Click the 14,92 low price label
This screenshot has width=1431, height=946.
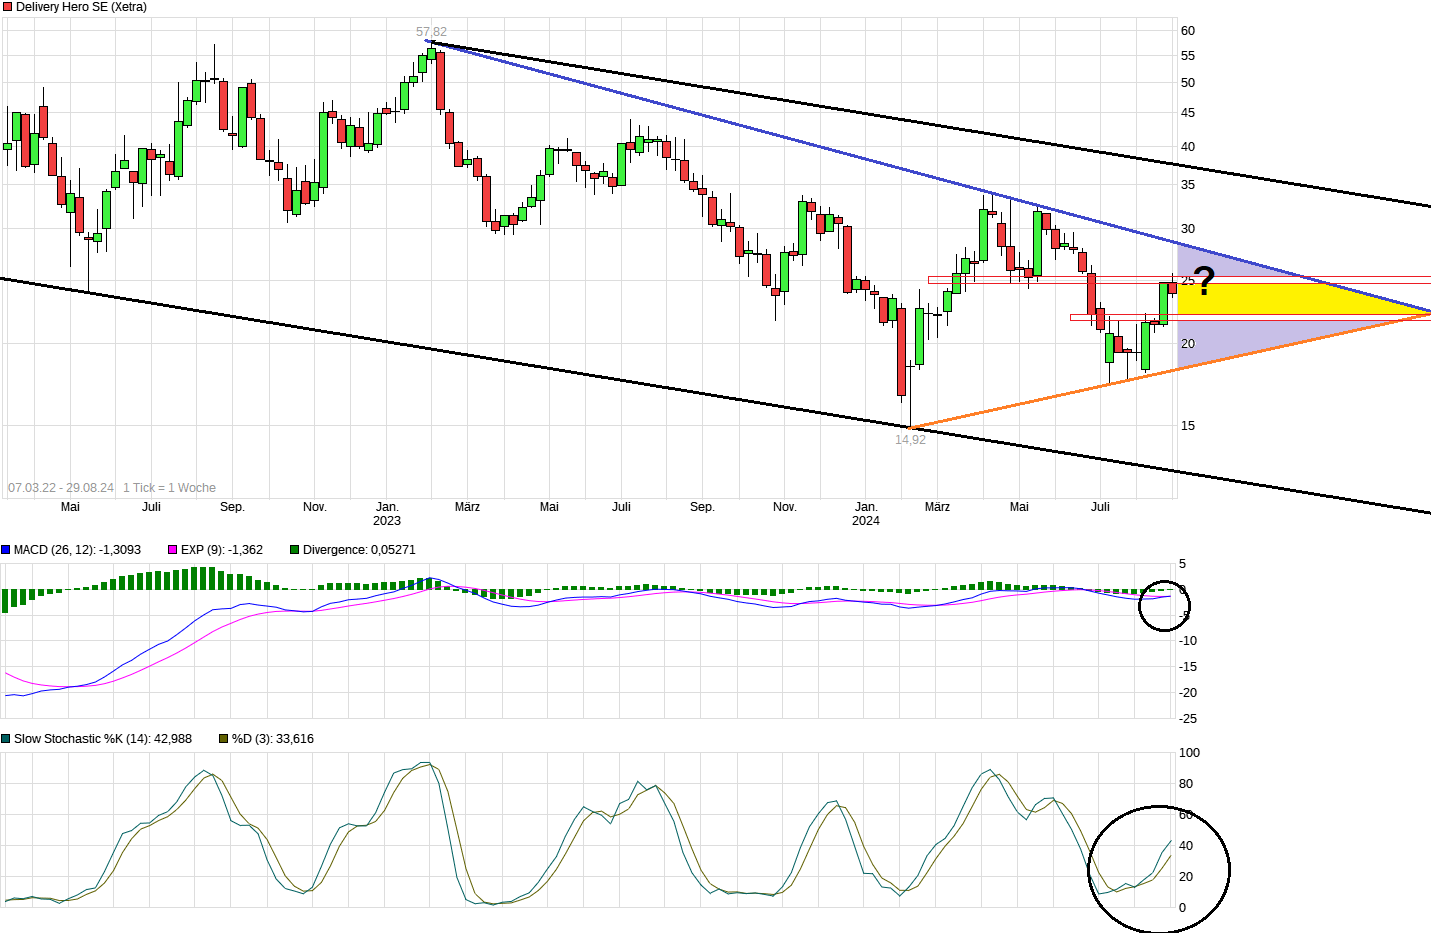pos(910,439)
